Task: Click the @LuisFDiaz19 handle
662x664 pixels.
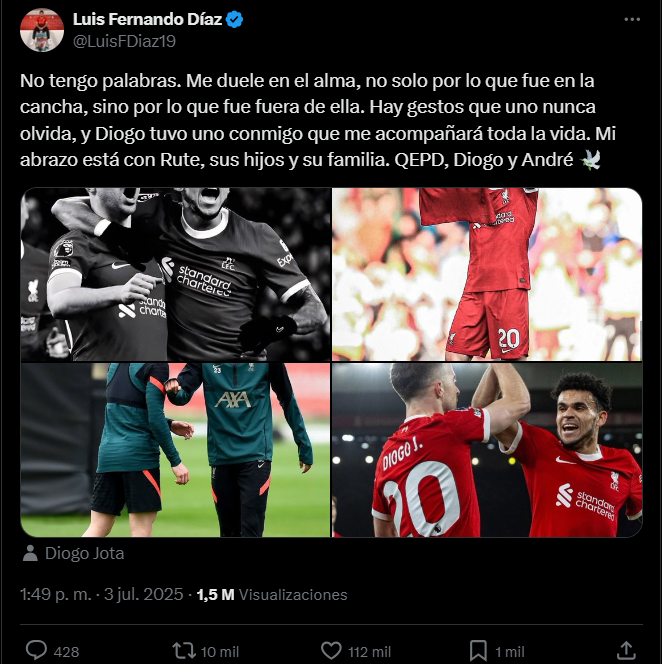Action: point(124,41)
